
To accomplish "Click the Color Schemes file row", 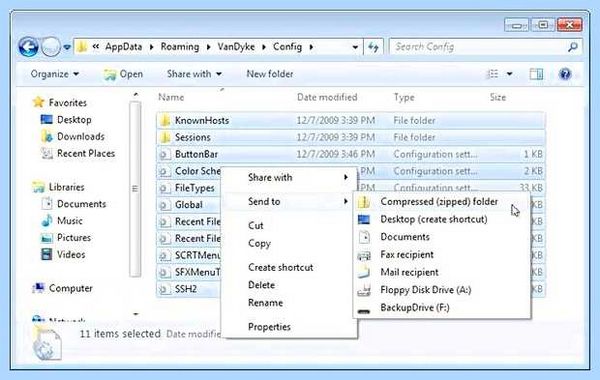I will point(351,171).
